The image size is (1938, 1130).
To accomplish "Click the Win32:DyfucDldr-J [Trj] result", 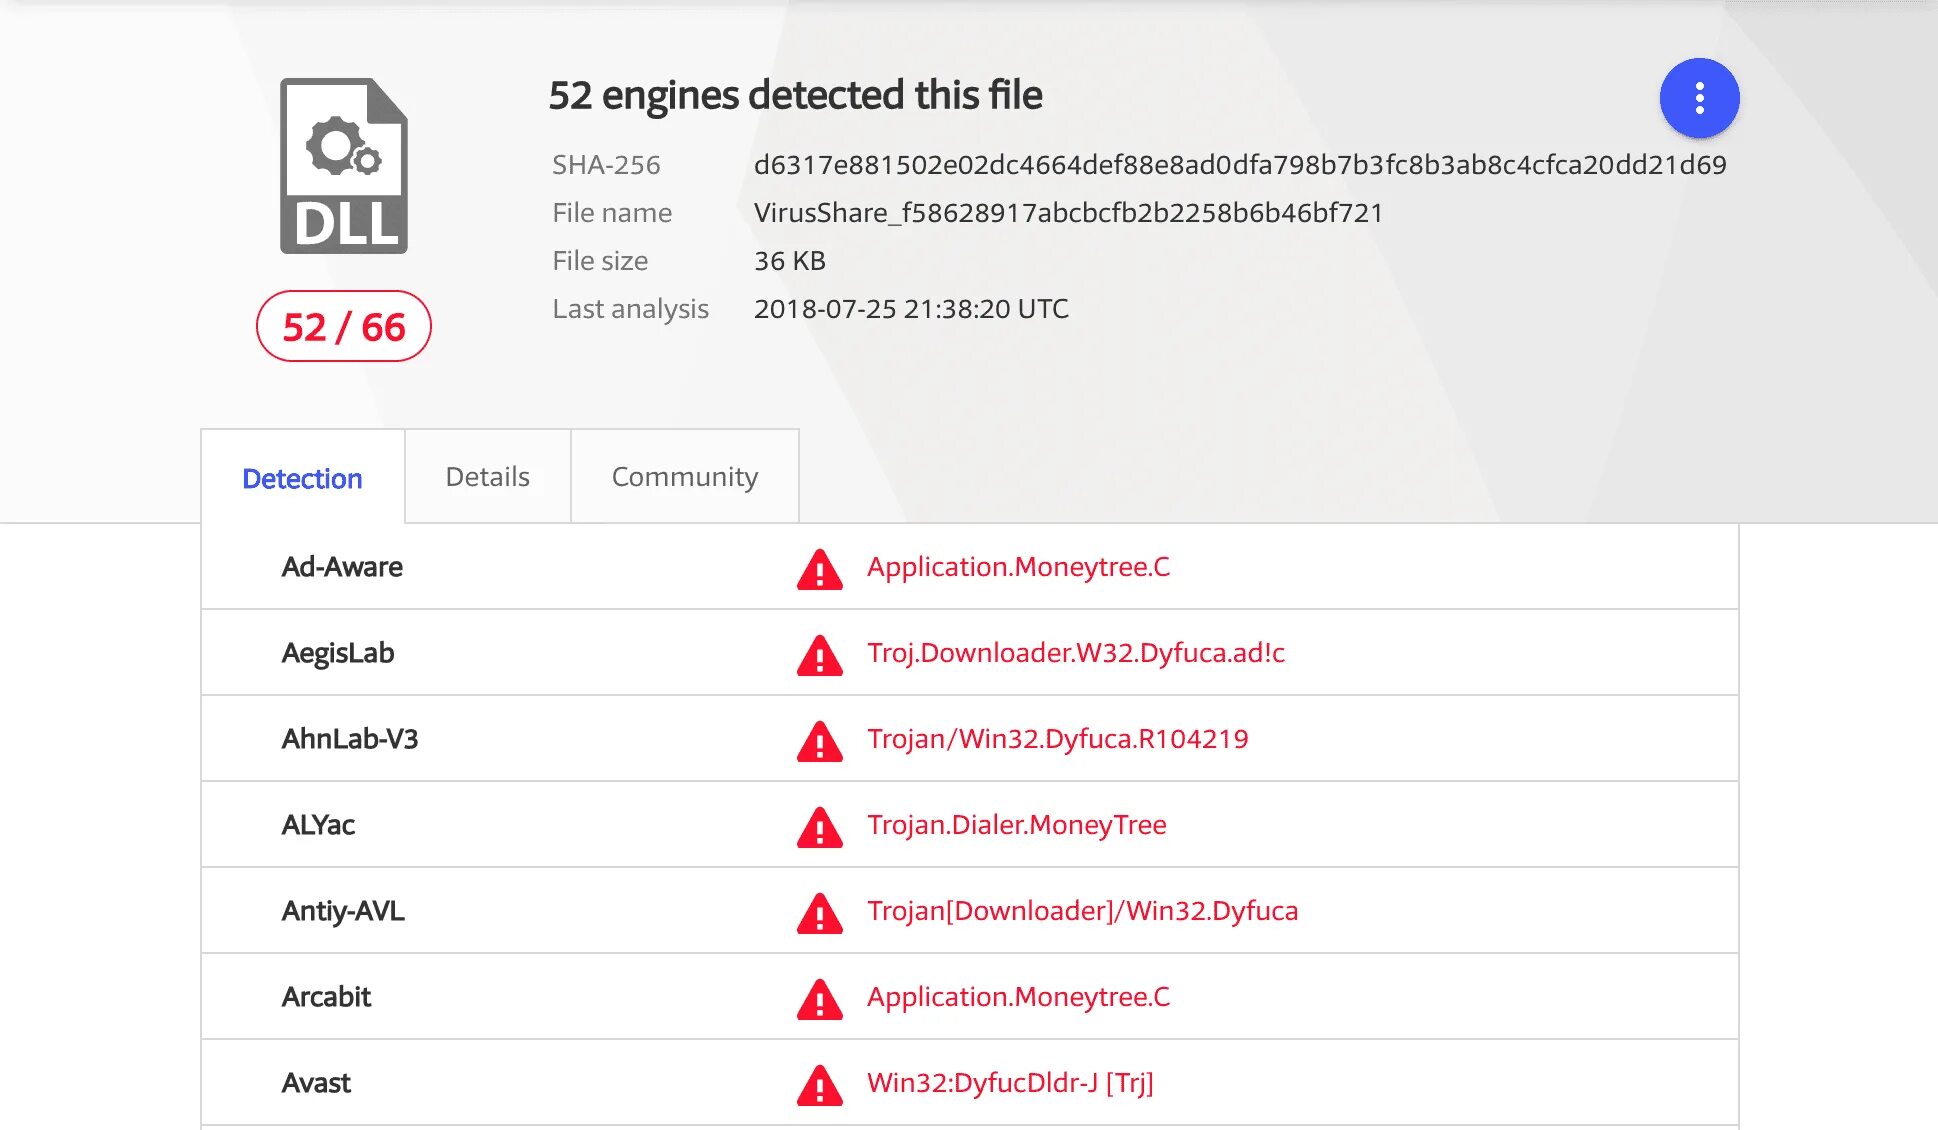I will 1010,1083.
